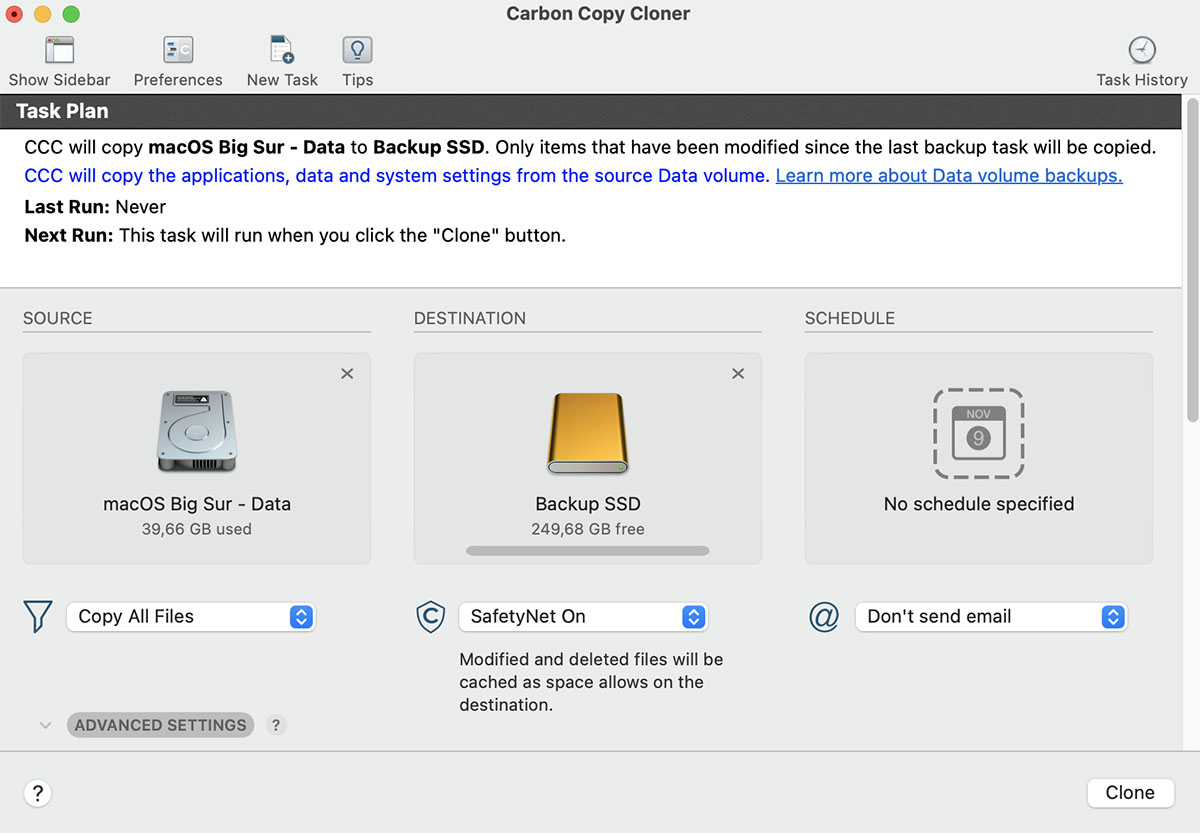Open the Copy All Files dropdown
The width and height of the screenshot is (1200, 833).
(x=191, y=617)
